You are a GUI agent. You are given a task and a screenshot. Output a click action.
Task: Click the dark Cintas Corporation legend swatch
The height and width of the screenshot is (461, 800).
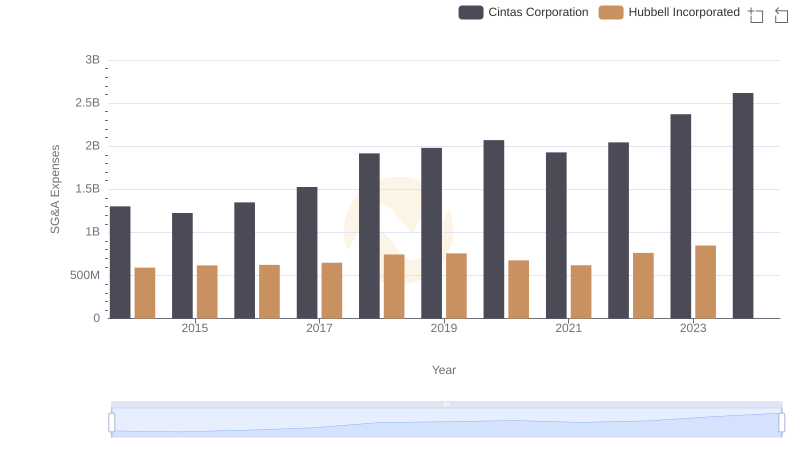(x=471, y=12)
